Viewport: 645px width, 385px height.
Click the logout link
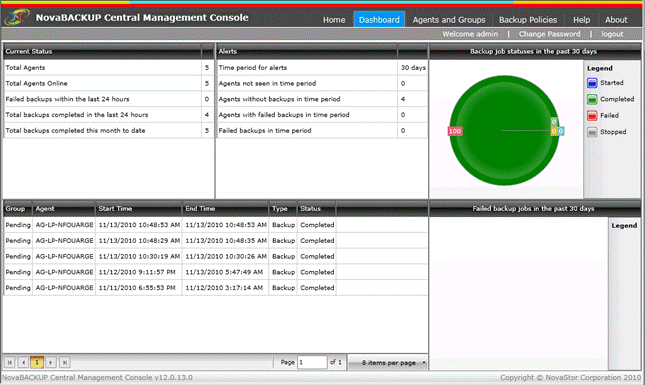click(x=612, y=34)
